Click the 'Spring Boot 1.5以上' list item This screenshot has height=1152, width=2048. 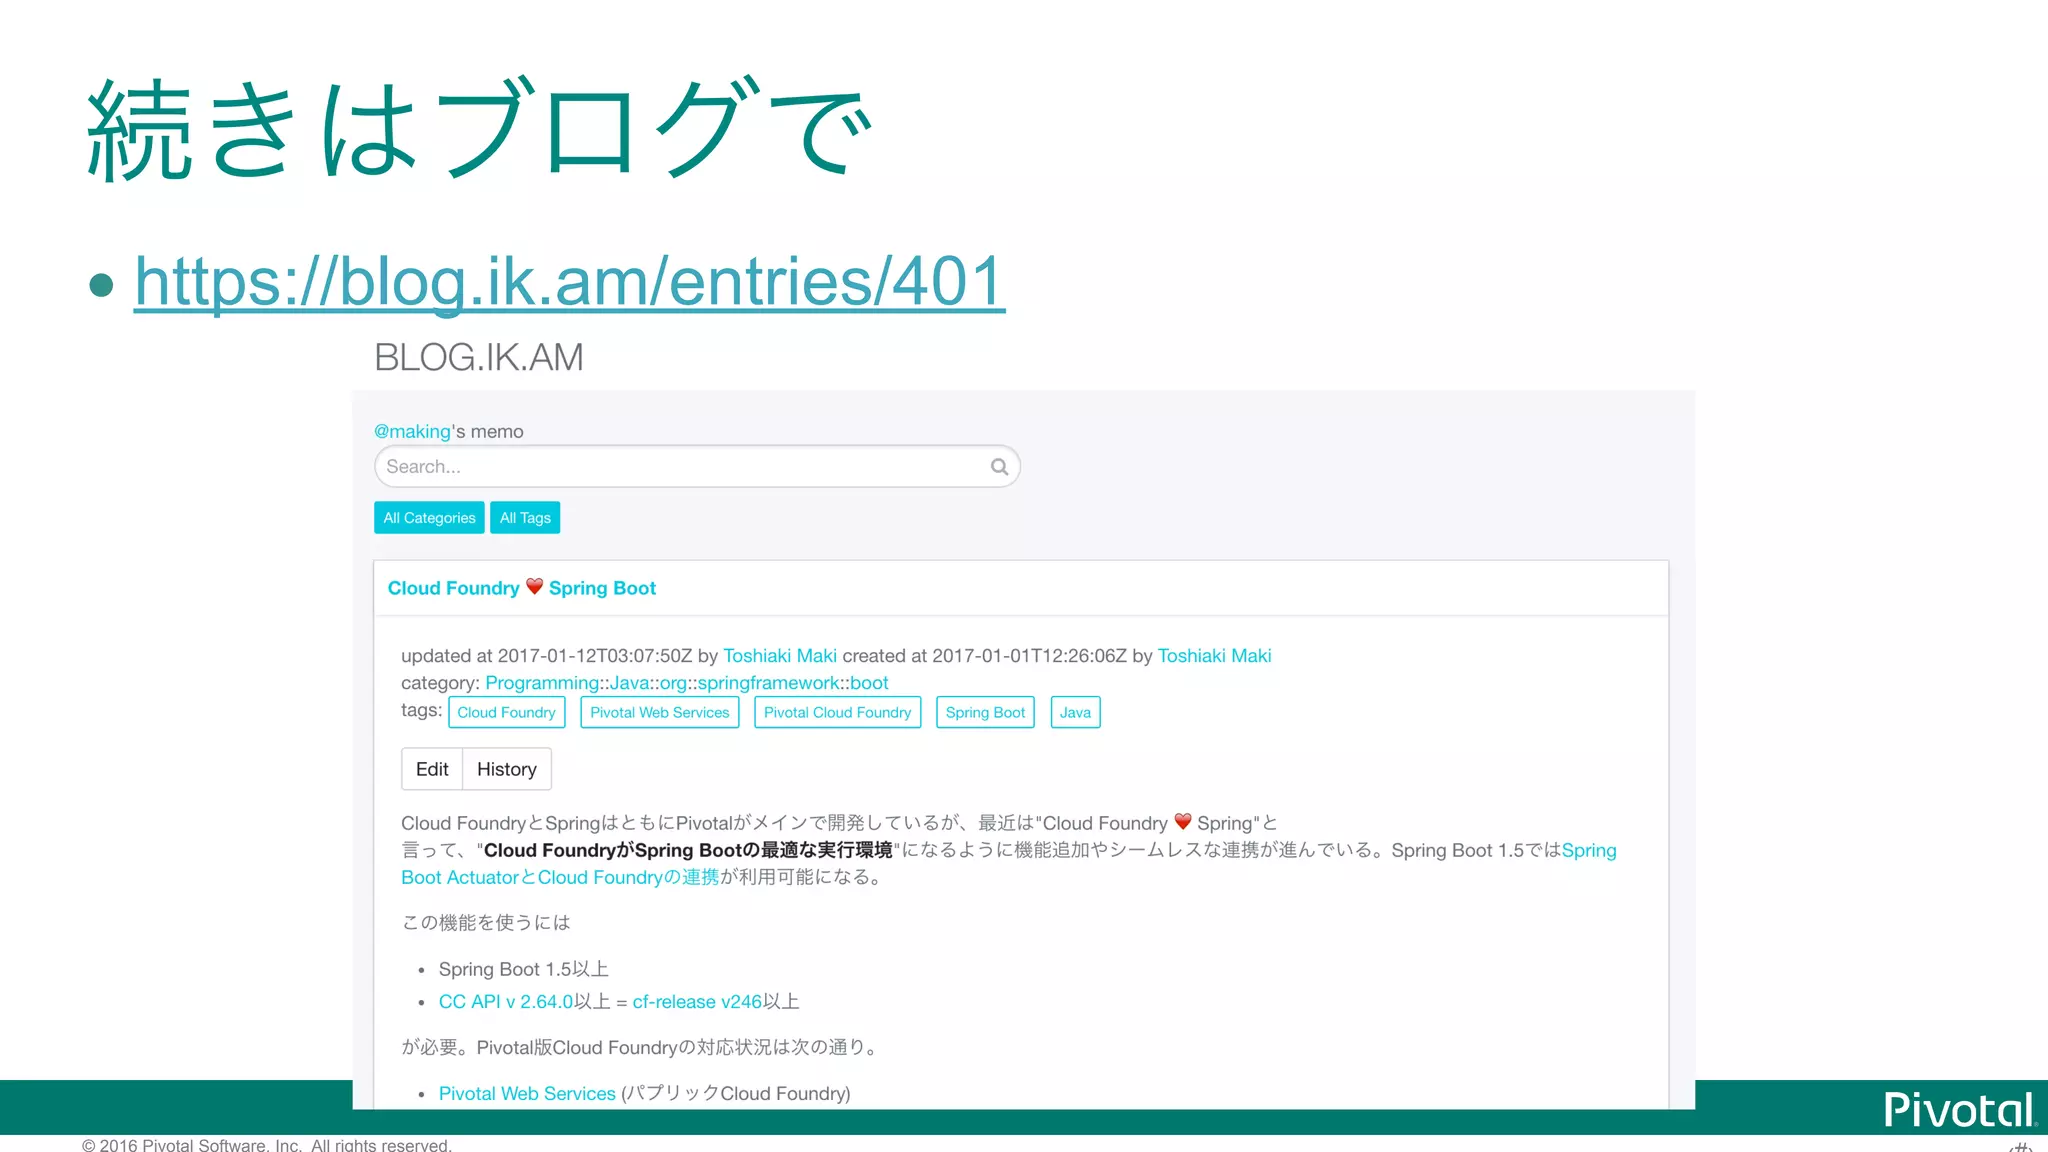(524, 969)
